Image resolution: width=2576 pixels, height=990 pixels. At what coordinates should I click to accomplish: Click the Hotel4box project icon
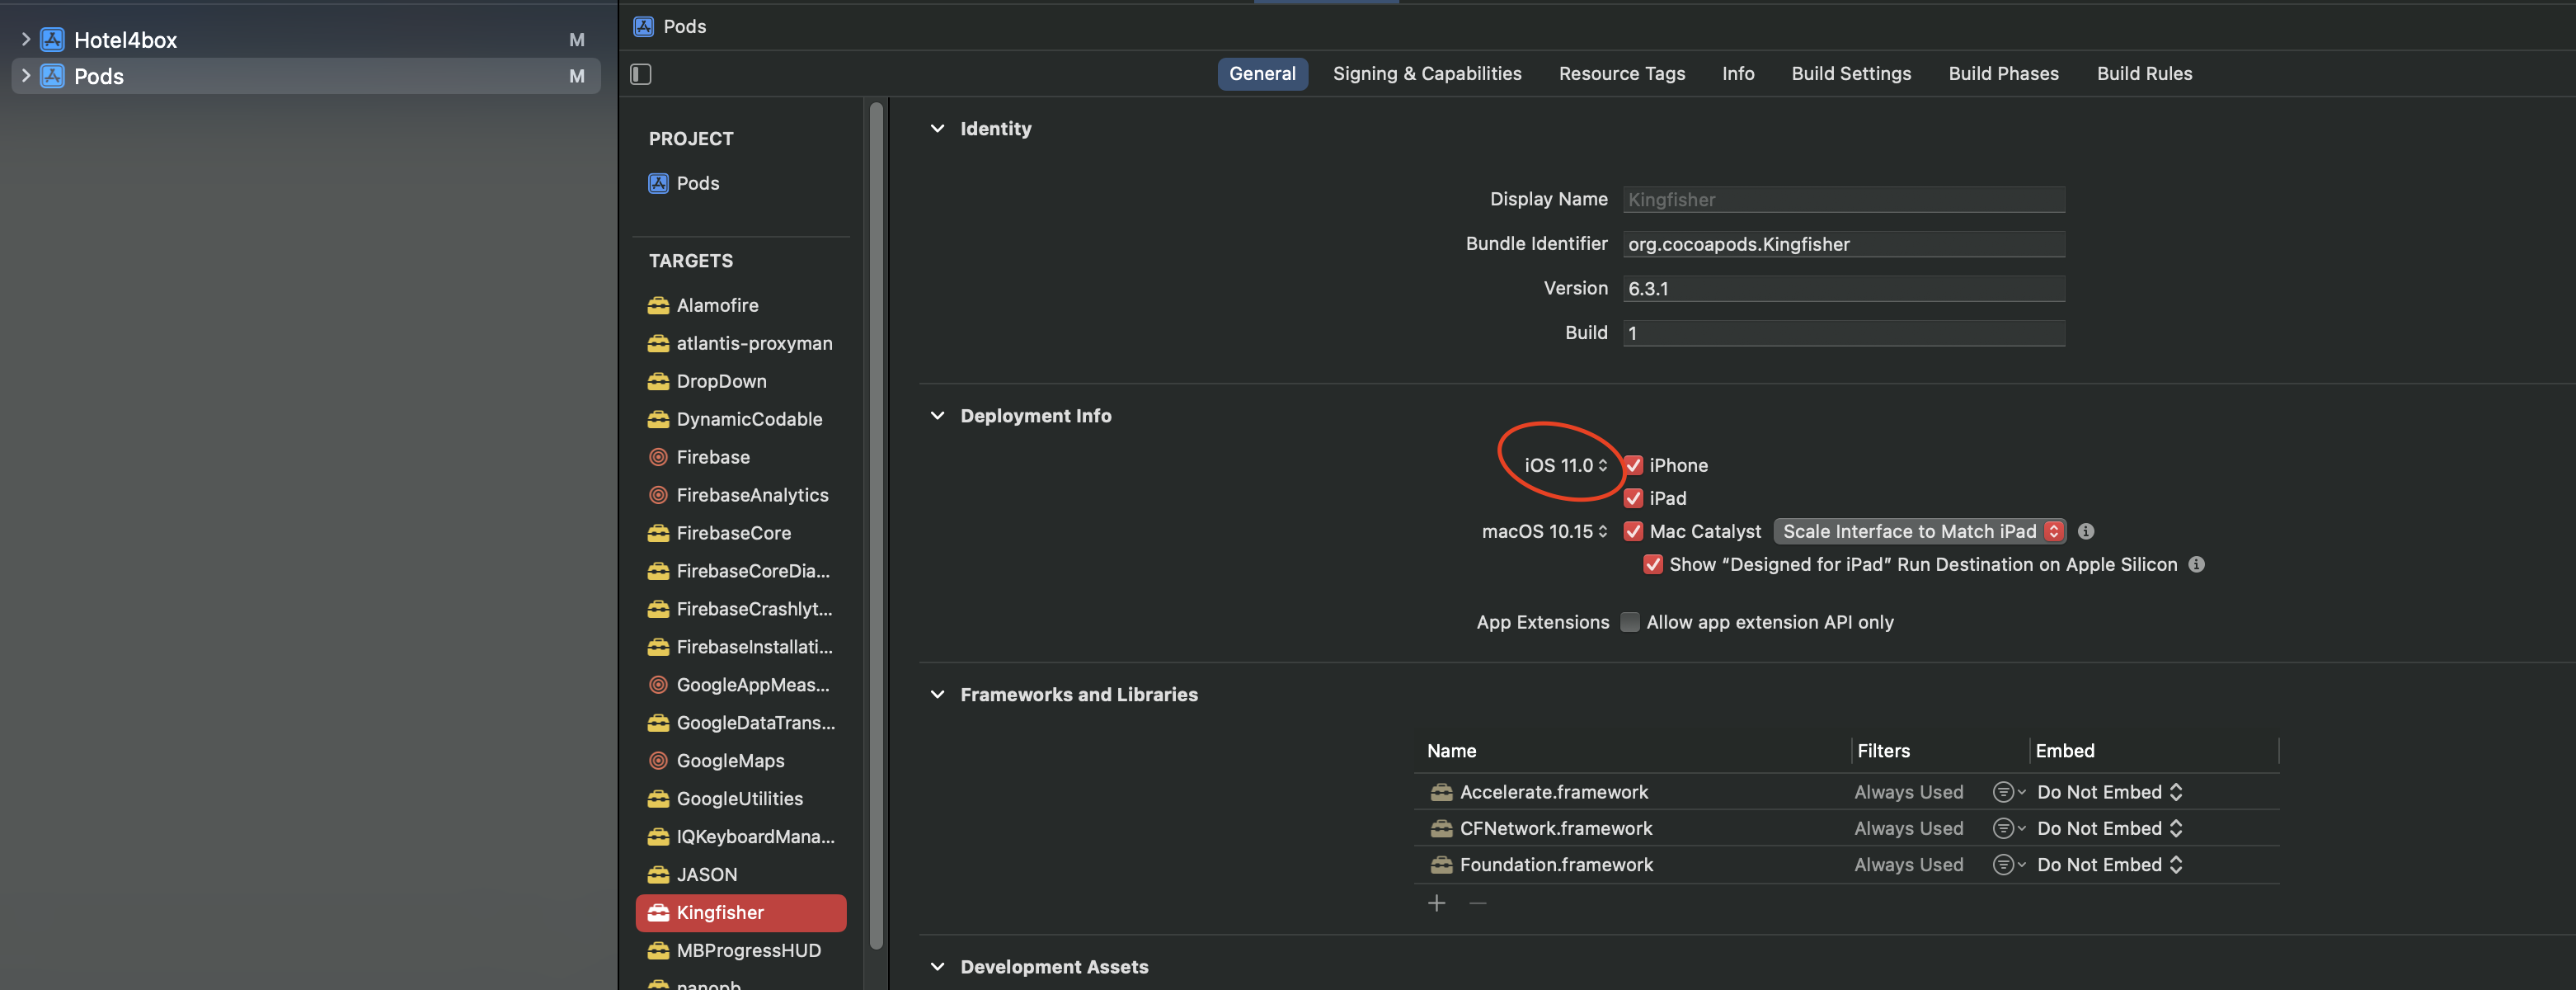click(x=52, y=40)
